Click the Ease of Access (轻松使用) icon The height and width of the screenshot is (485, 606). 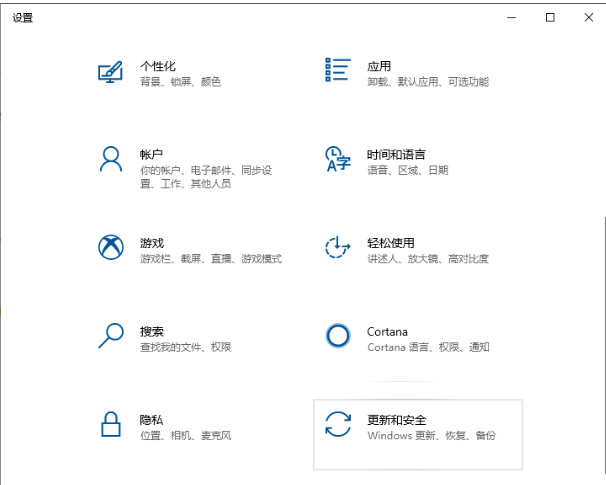pos(338,247)
